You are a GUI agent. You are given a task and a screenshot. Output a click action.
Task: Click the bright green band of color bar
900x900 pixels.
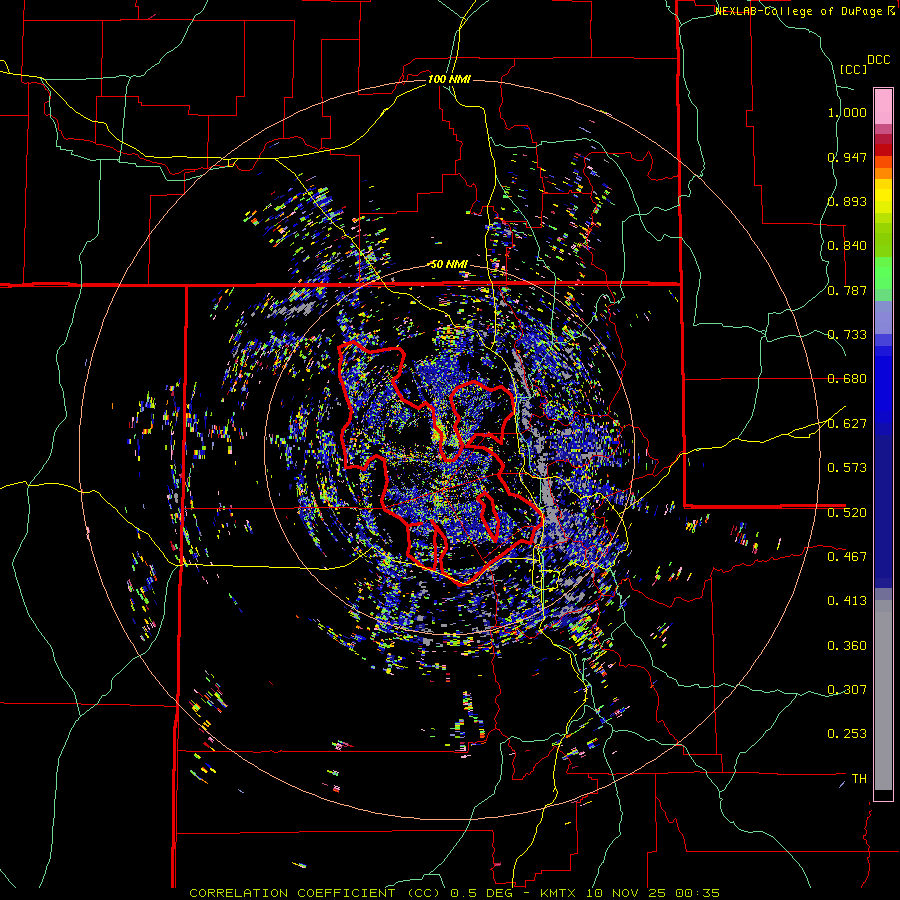pos(883,273)
